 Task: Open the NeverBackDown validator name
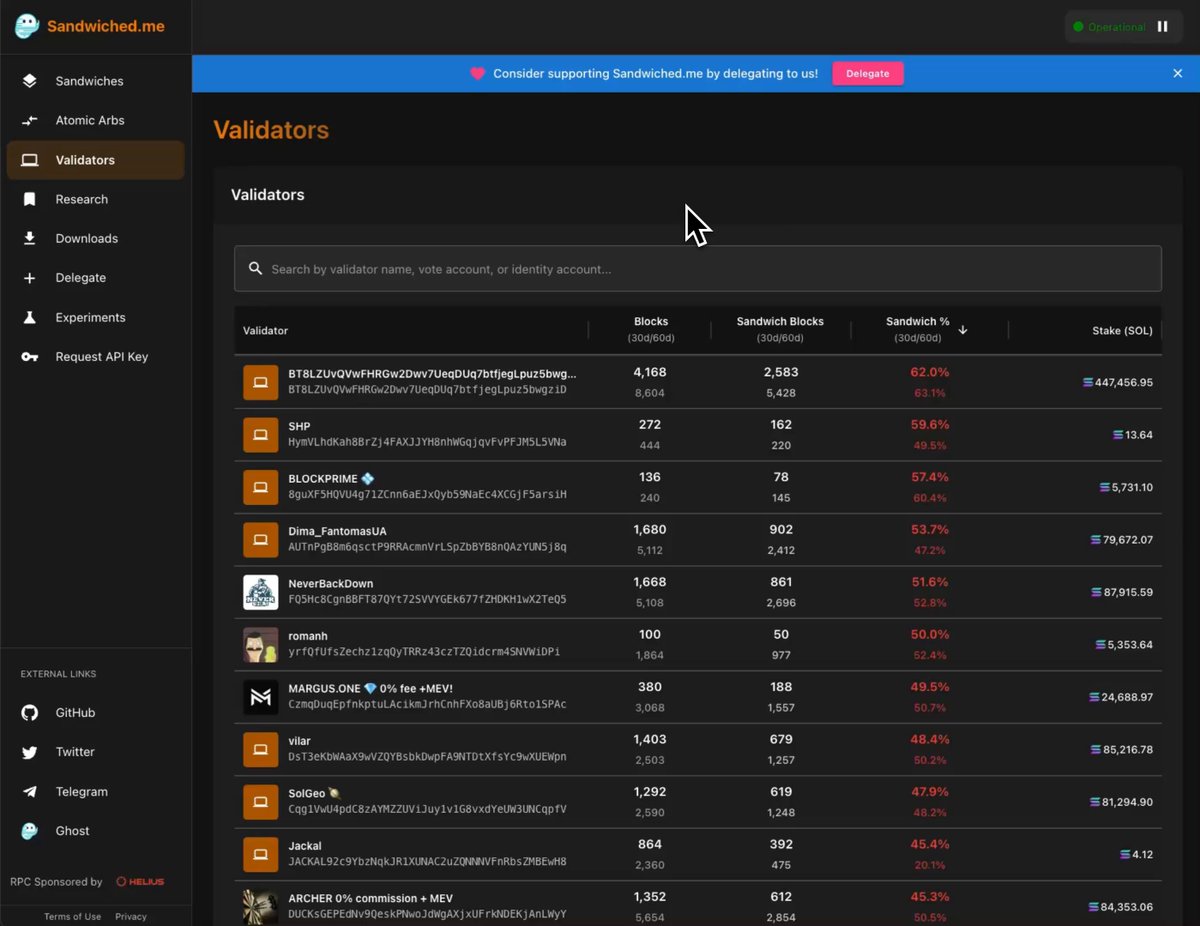pyautogui.click(x=331, y=584)
